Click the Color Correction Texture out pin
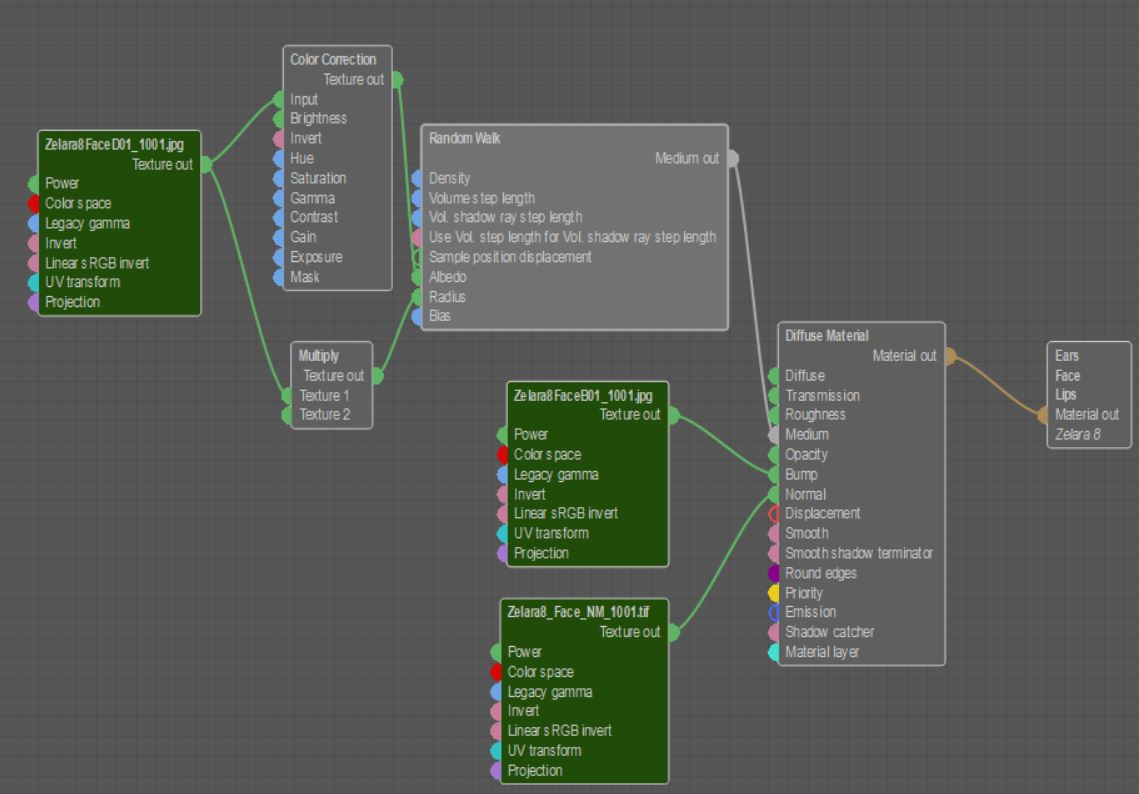 coord(397,79)
